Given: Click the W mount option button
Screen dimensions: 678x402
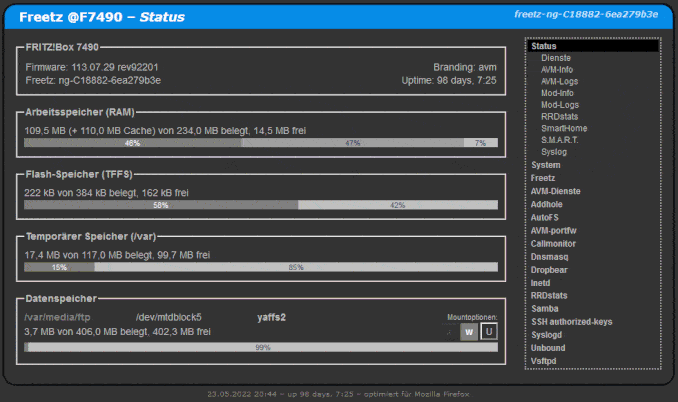Looking at the screenshot, I should click(x=469, y=332).
